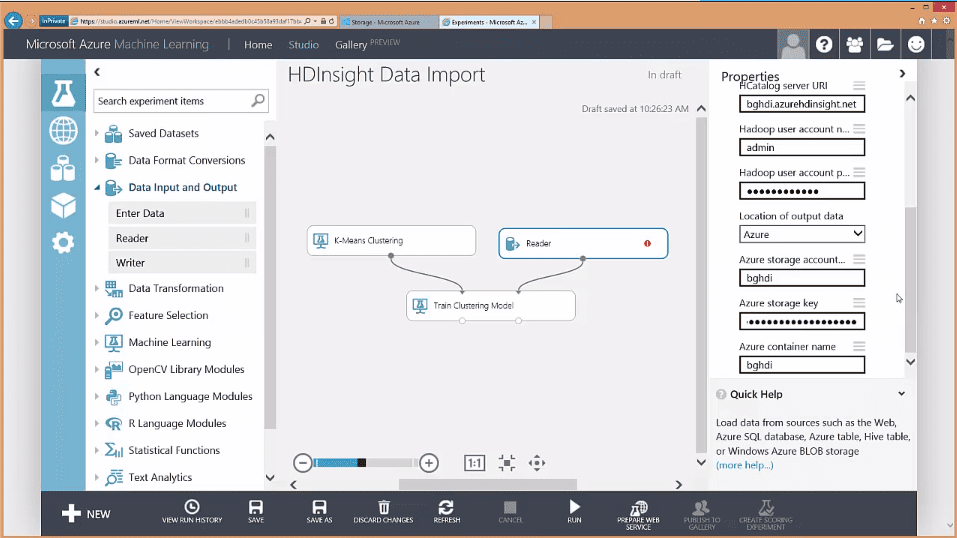Open the community people icon in header
Screen dimensions: 957x538
[x=854, y=44]
